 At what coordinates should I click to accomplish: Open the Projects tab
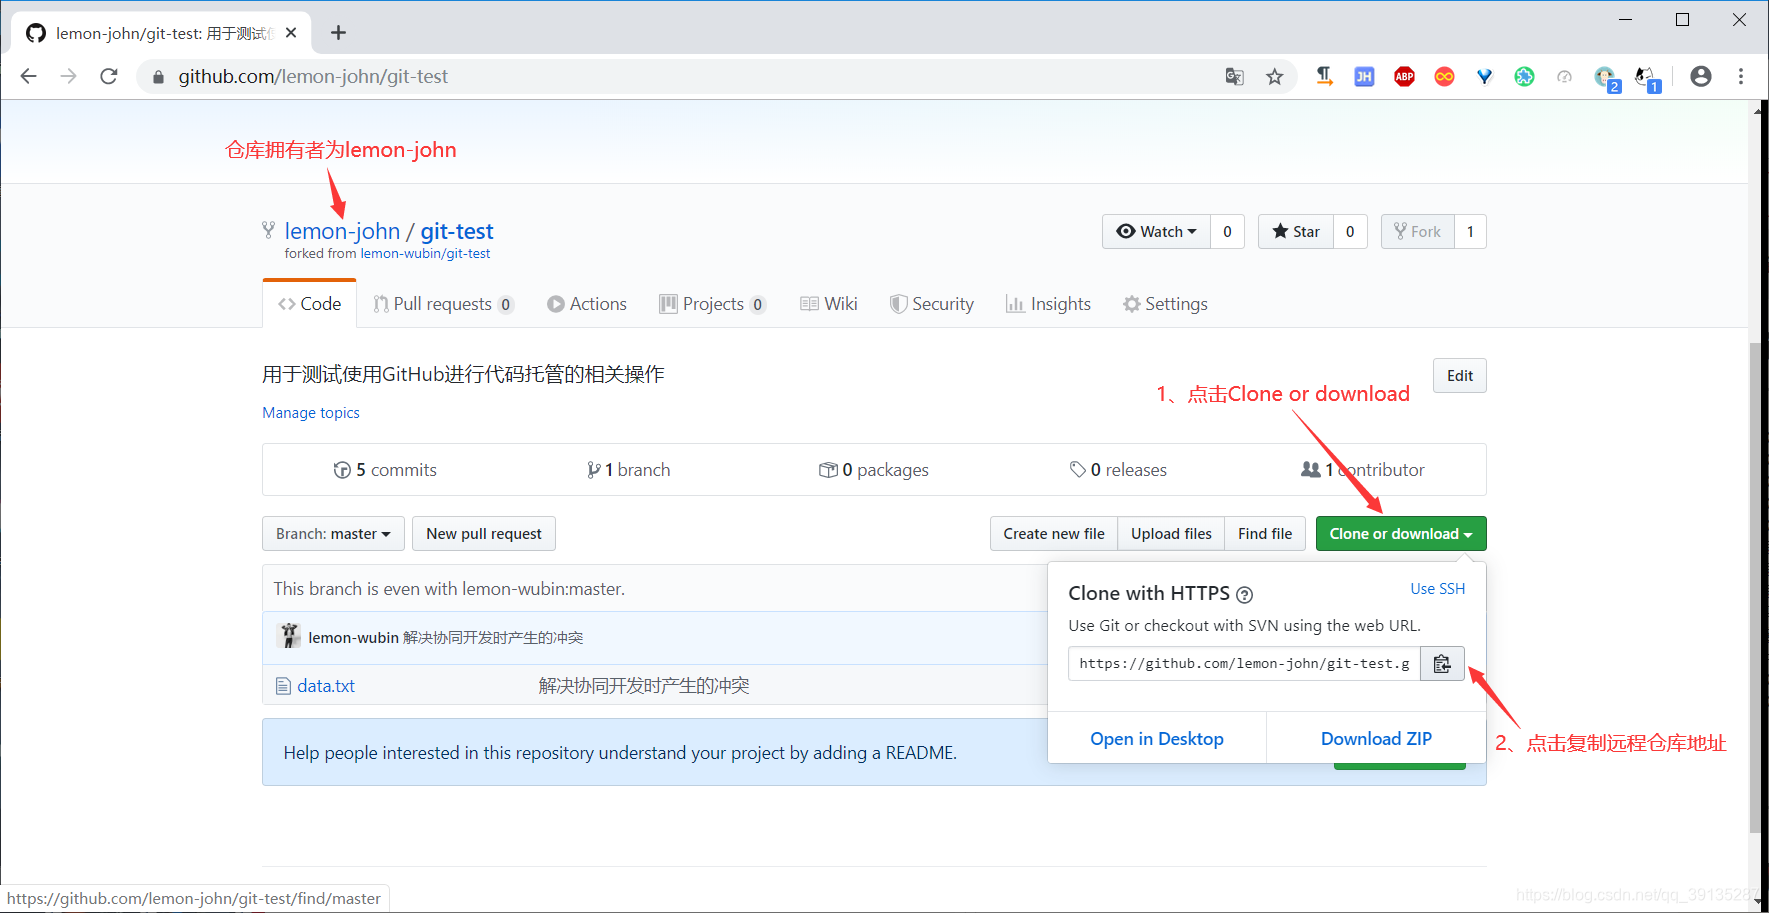coord(713,304)
